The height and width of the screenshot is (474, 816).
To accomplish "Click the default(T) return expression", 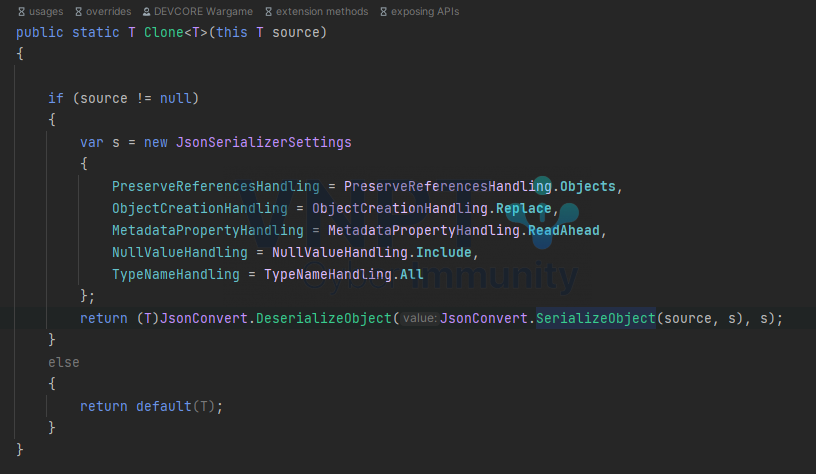I will coord(179,406).
